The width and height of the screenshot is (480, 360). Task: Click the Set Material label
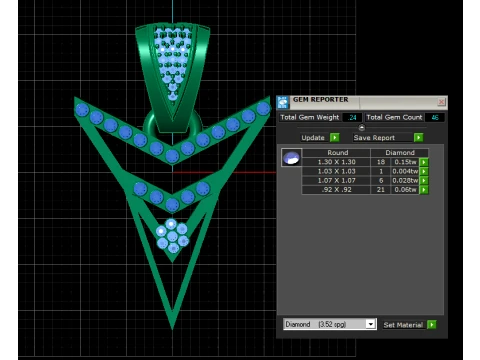(403, 325)
